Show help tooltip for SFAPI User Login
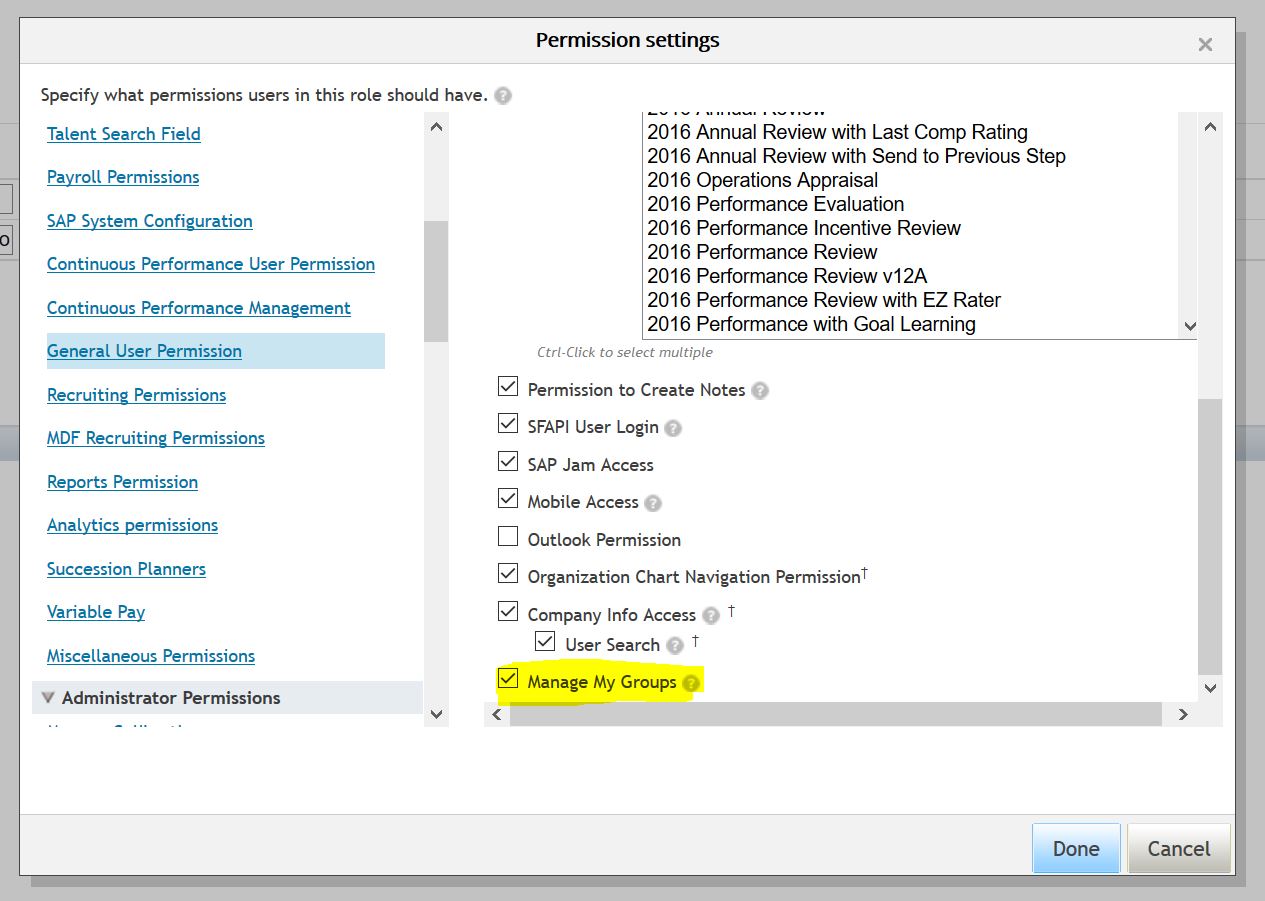This screenshot has width=1265, height=901. 673,428
